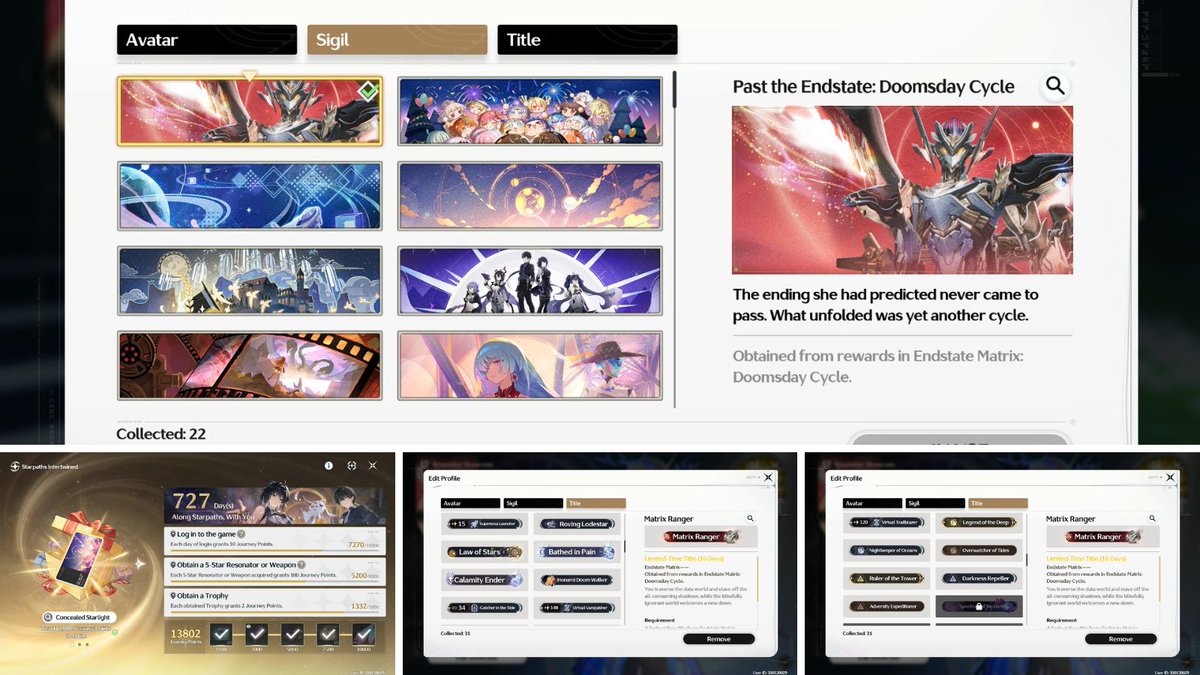Choose the Darkness Repeller title badge
This screenshot has width=1200, height=675.
(x=977, y=579)
